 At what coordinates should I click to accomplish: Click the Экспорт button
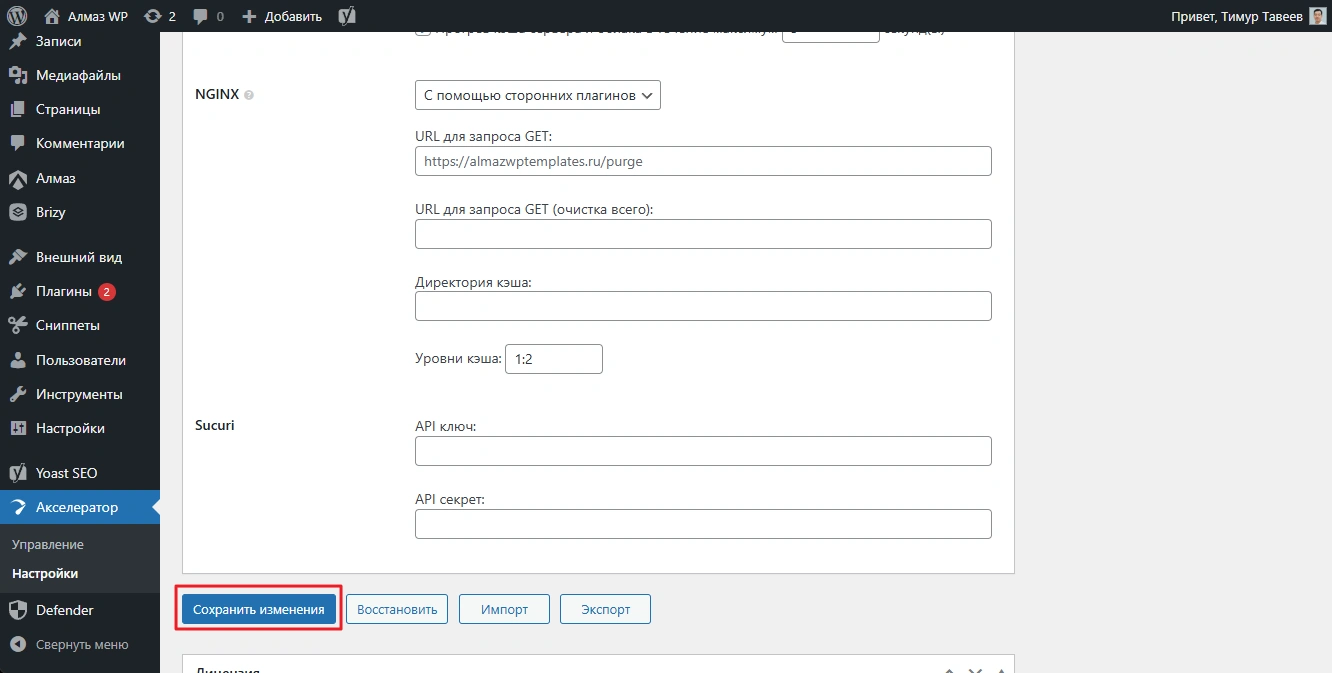[605, 609]
